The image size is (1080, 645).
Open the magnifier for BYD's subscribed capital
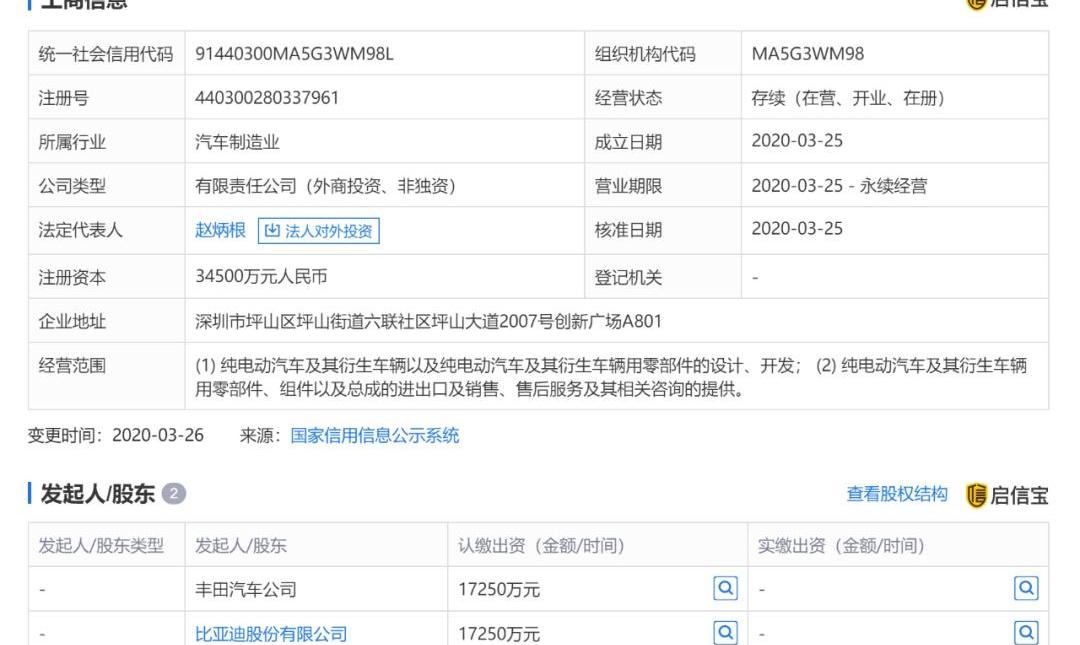pyautogui.click(x=725, y=632)
